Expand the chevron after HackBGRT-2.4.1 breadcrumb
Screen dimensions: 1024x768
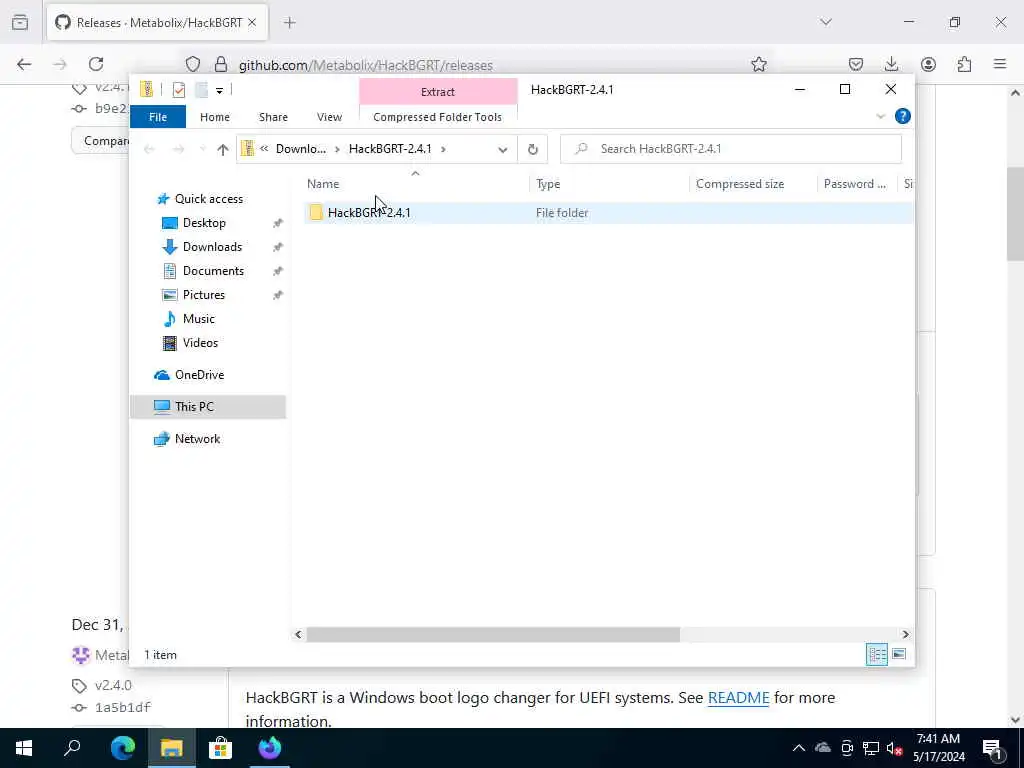pyautogui.click(x=443, y=149)
